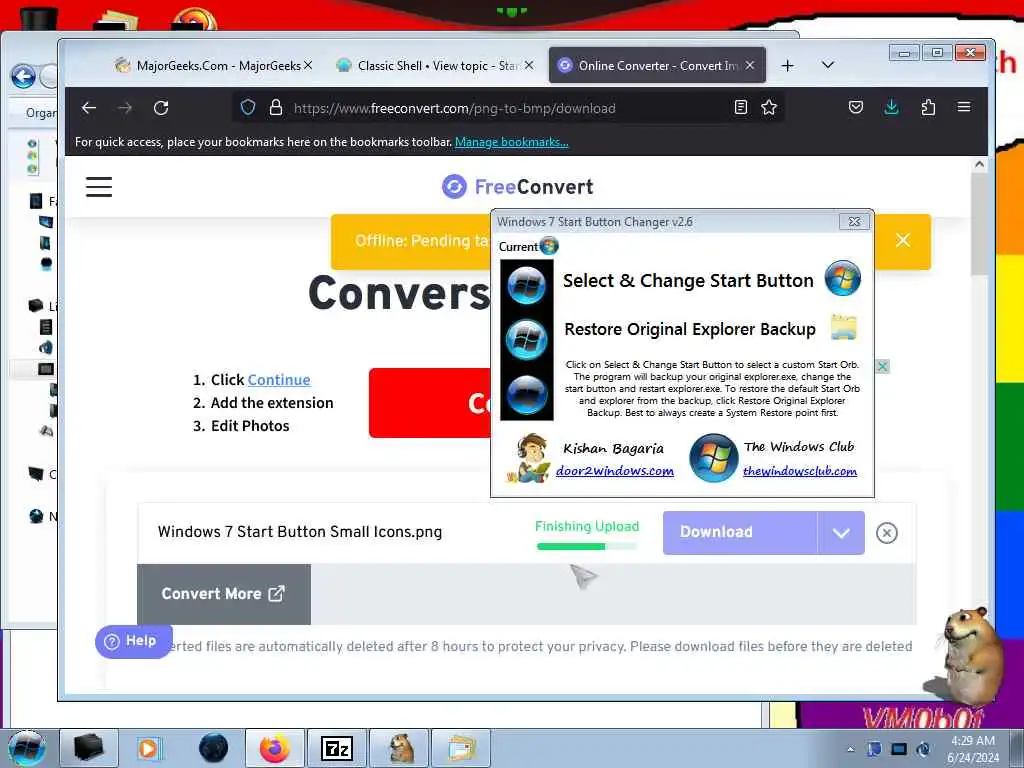This screenshot has width=1024, height=768.
Task: Click the Continue link
Action: [279, 380]
